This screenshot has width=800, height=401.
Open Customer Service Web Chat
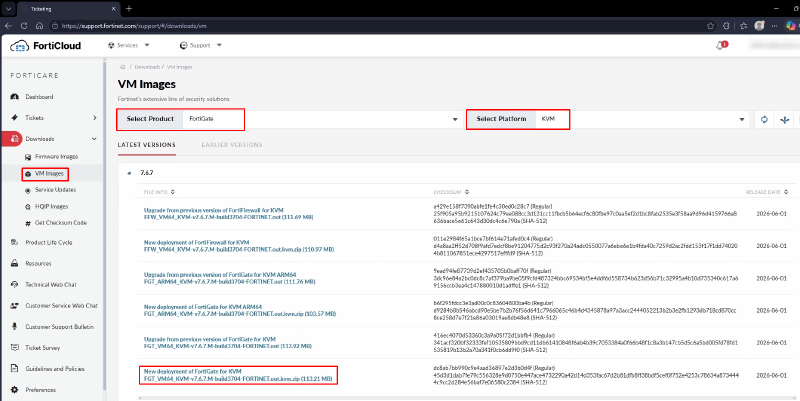[61, 306]
